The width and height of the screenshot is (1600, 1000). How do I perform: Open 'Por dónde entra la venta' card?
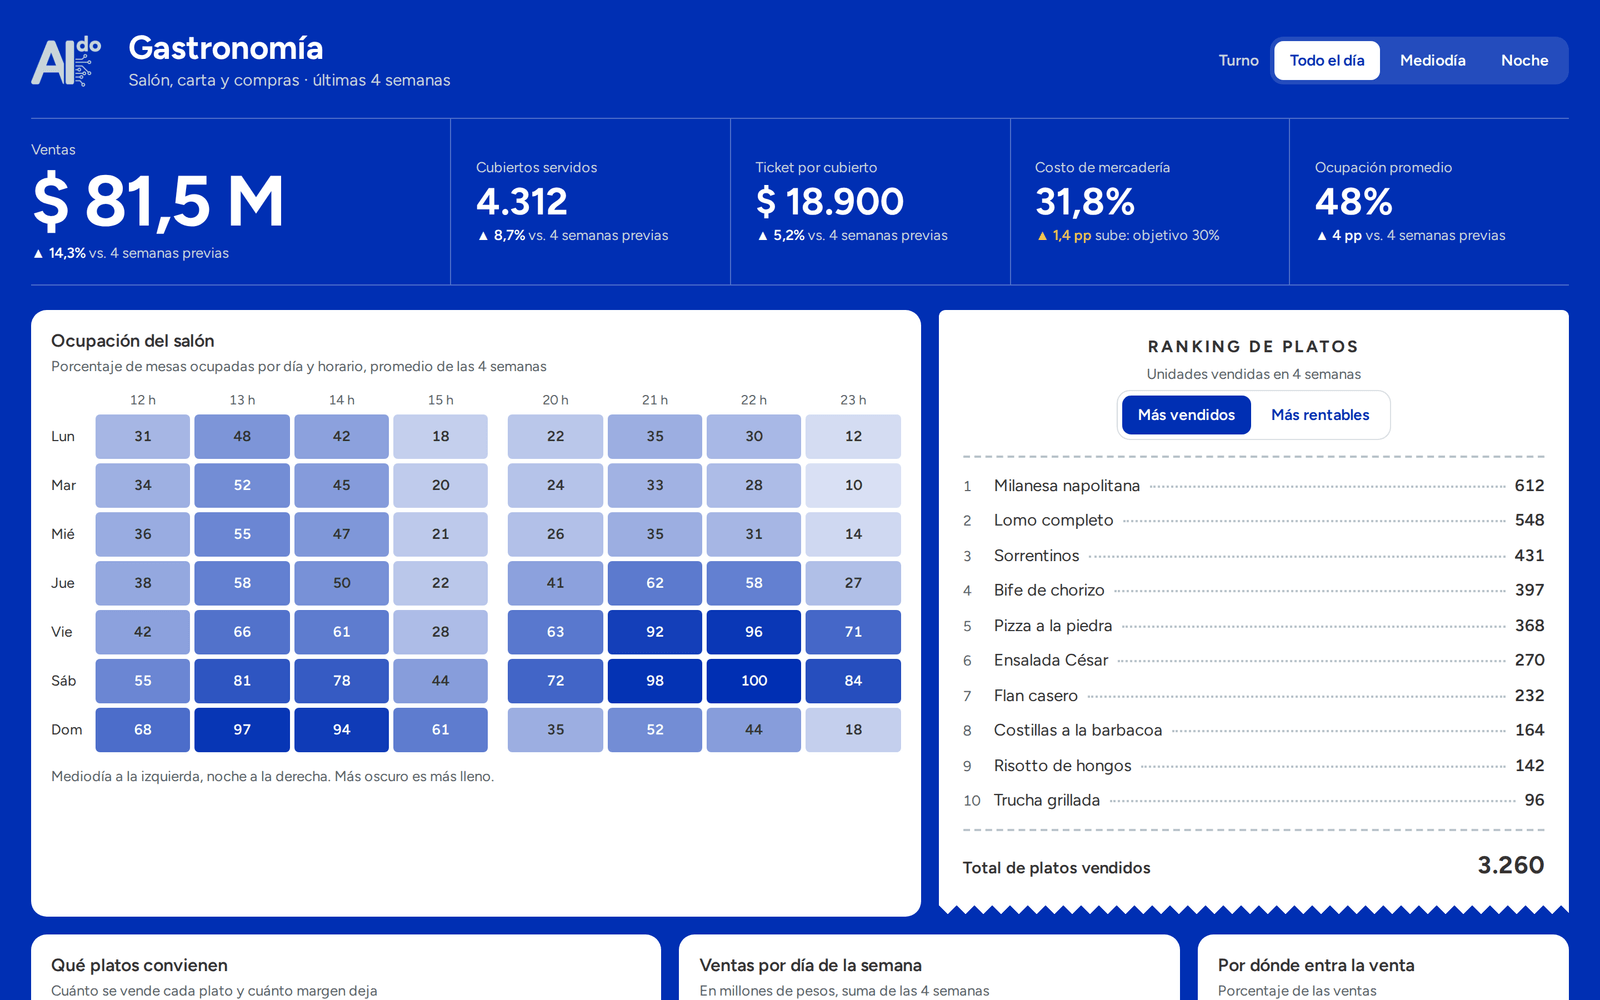click(1383, 968)
